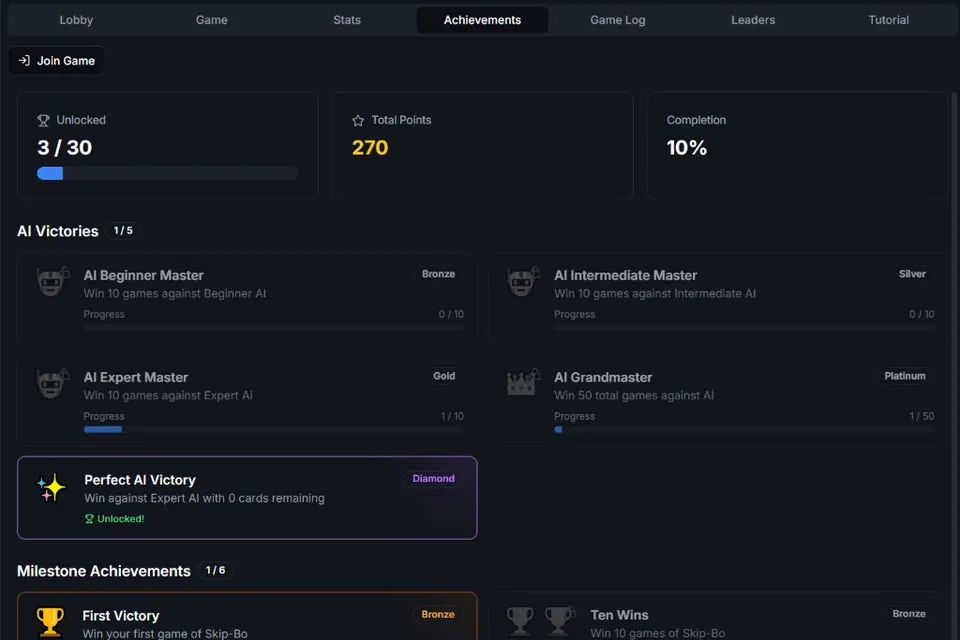Go to the Leaders tab
This screenshot has height=640, width=960.
coord(753,20)
